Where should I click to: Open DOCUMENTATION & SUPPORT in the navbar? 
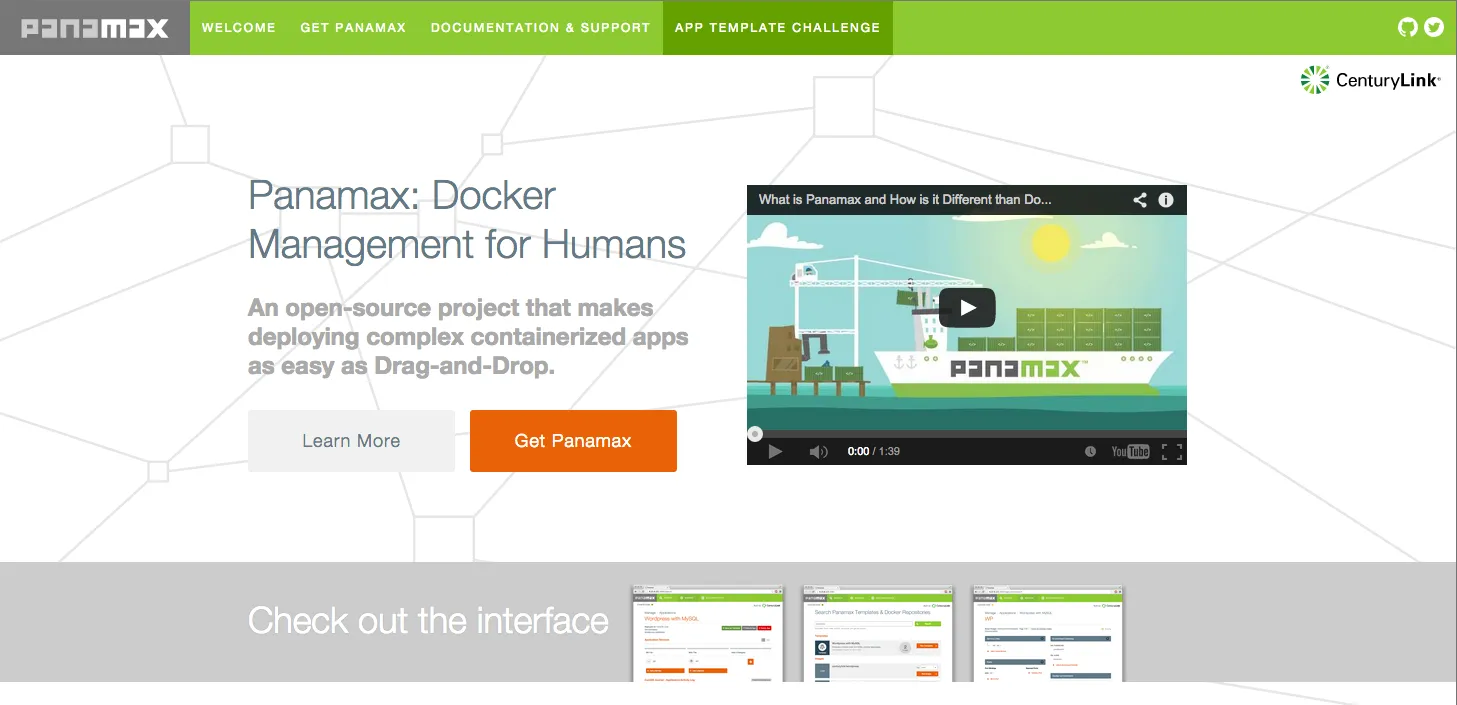540,27
